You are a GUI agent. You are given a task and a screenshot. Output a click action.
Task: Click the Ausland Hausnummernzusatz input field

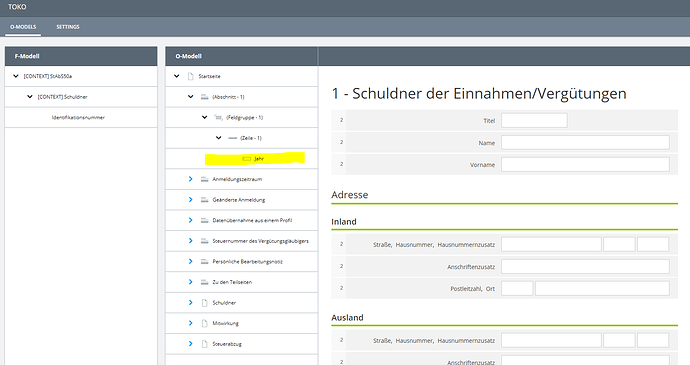[x=653, y=340]
